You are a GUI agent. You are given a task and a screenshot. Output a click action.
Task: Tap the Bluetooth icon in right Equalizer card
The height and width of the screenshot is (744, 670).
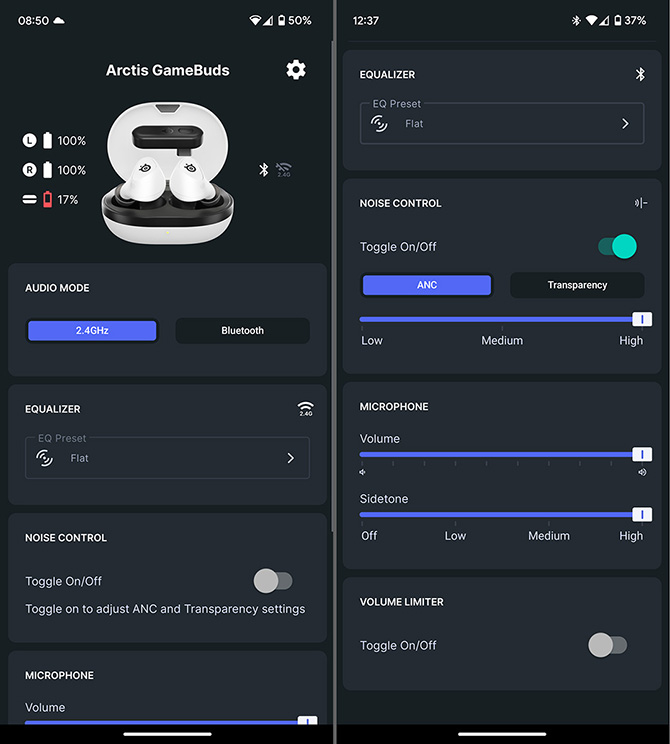(x=640, y=74)
